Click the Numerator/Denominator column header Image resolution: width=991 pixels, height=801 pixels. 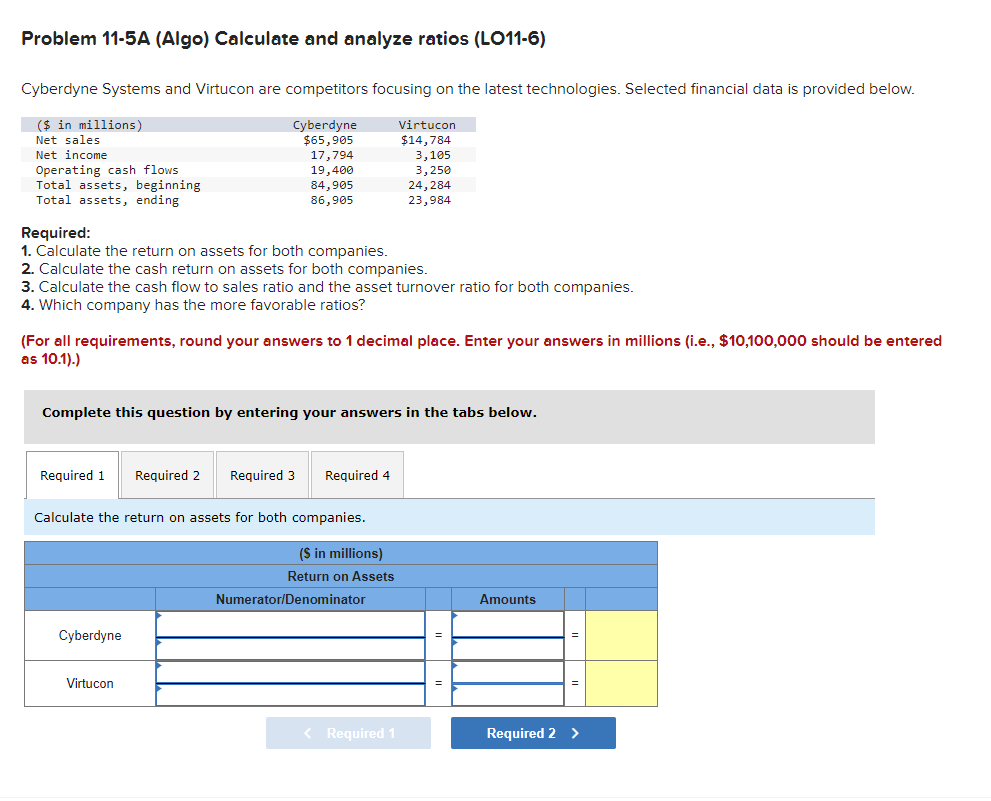[290, 599]
